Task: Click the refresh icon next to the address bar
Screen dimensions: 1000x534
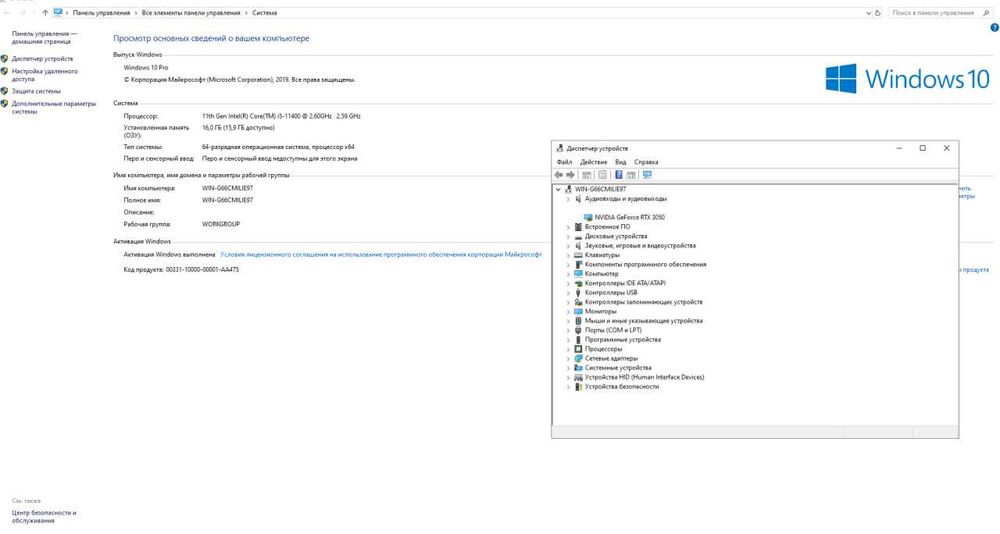Action: coord(878,13)
